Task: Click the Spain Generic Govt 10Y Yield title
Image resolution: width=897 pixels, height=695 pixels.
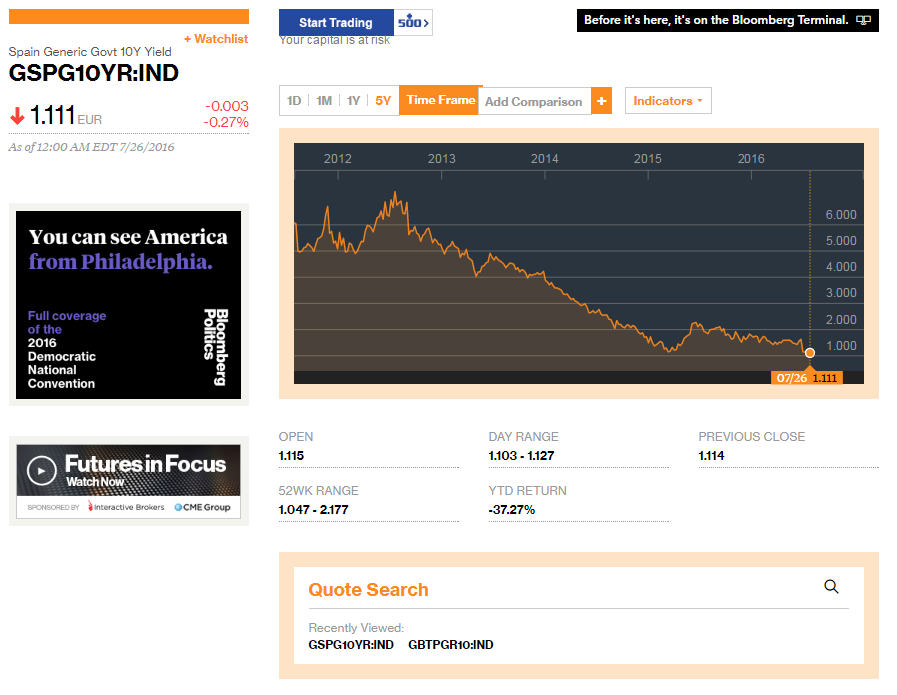Action: click(90, 51)
